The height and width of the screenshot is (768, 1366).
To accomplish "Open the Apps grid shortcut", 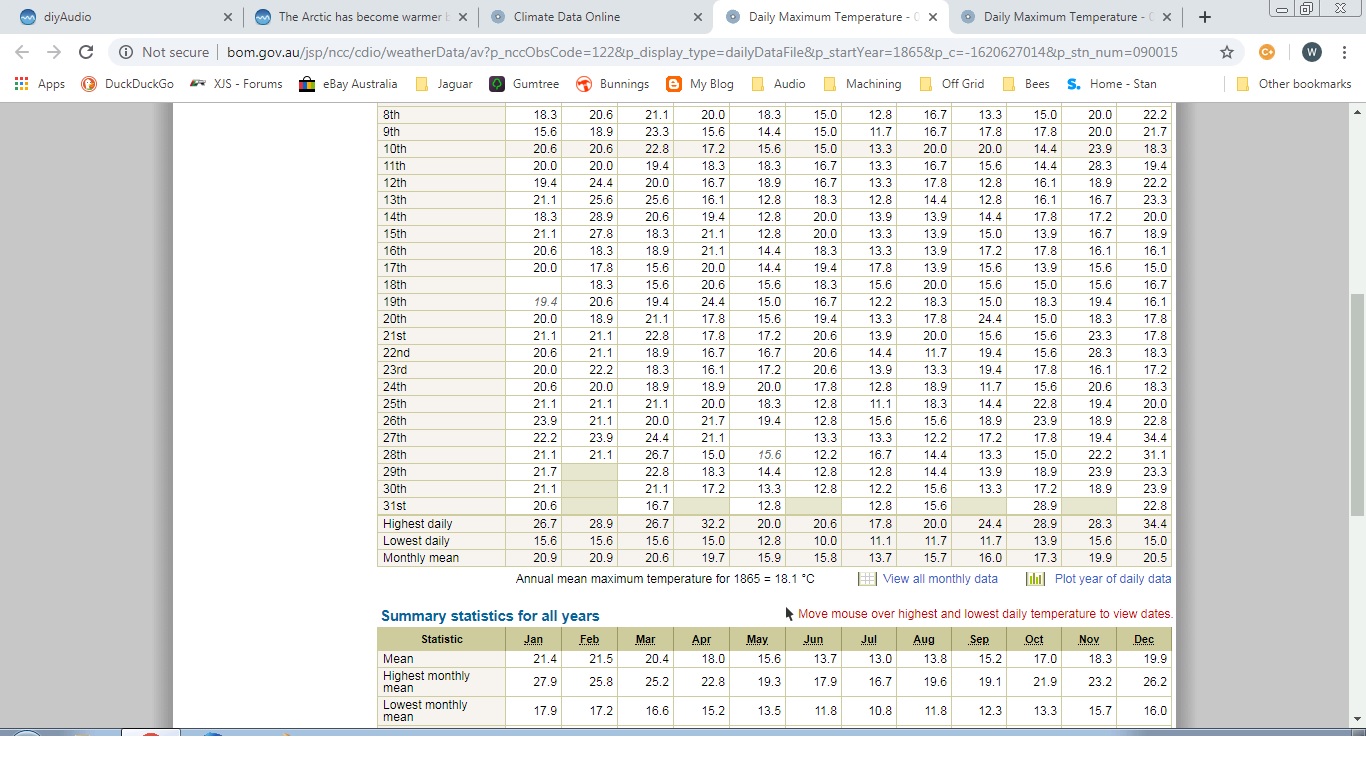I will pyautogui.click(x=40, y=84).
